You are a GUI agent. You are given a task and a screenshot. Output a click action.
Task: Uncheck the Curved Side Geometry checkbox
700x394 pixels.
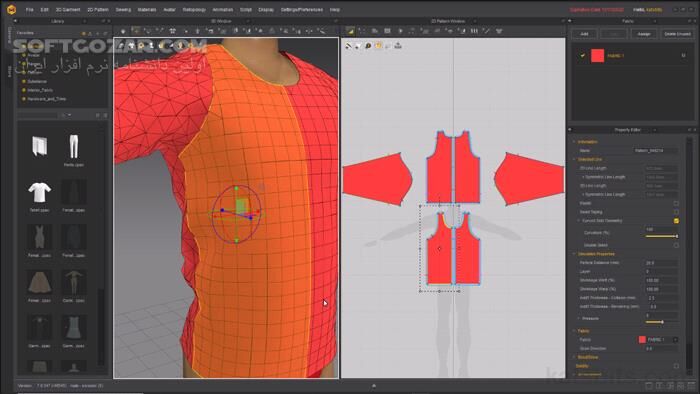pyautogui.click(x=676, y=221)
